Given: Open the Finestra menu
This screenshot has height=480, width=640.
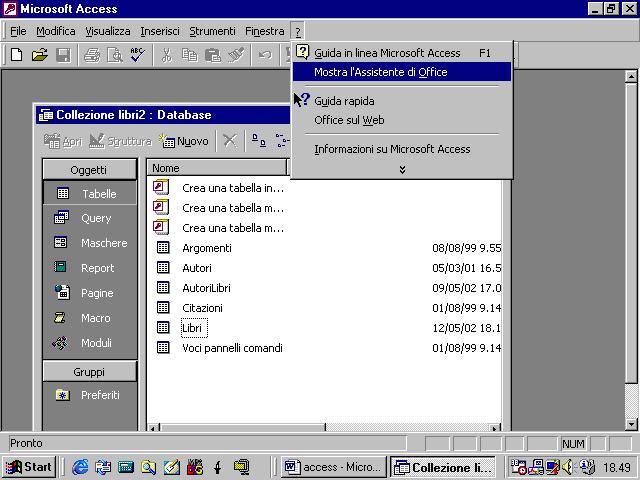Looking at the screenshot, I should (x=264, y=31).
